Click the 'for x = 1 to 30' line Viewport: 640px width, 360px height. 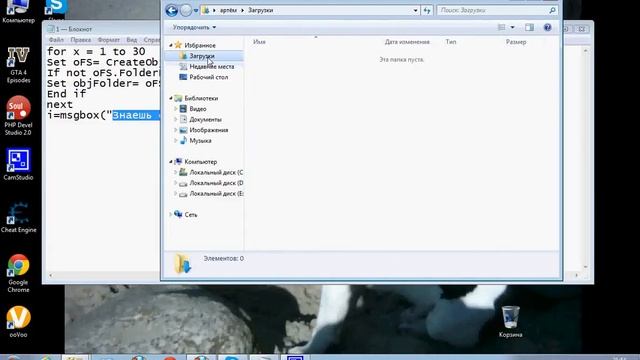[96, 51]
